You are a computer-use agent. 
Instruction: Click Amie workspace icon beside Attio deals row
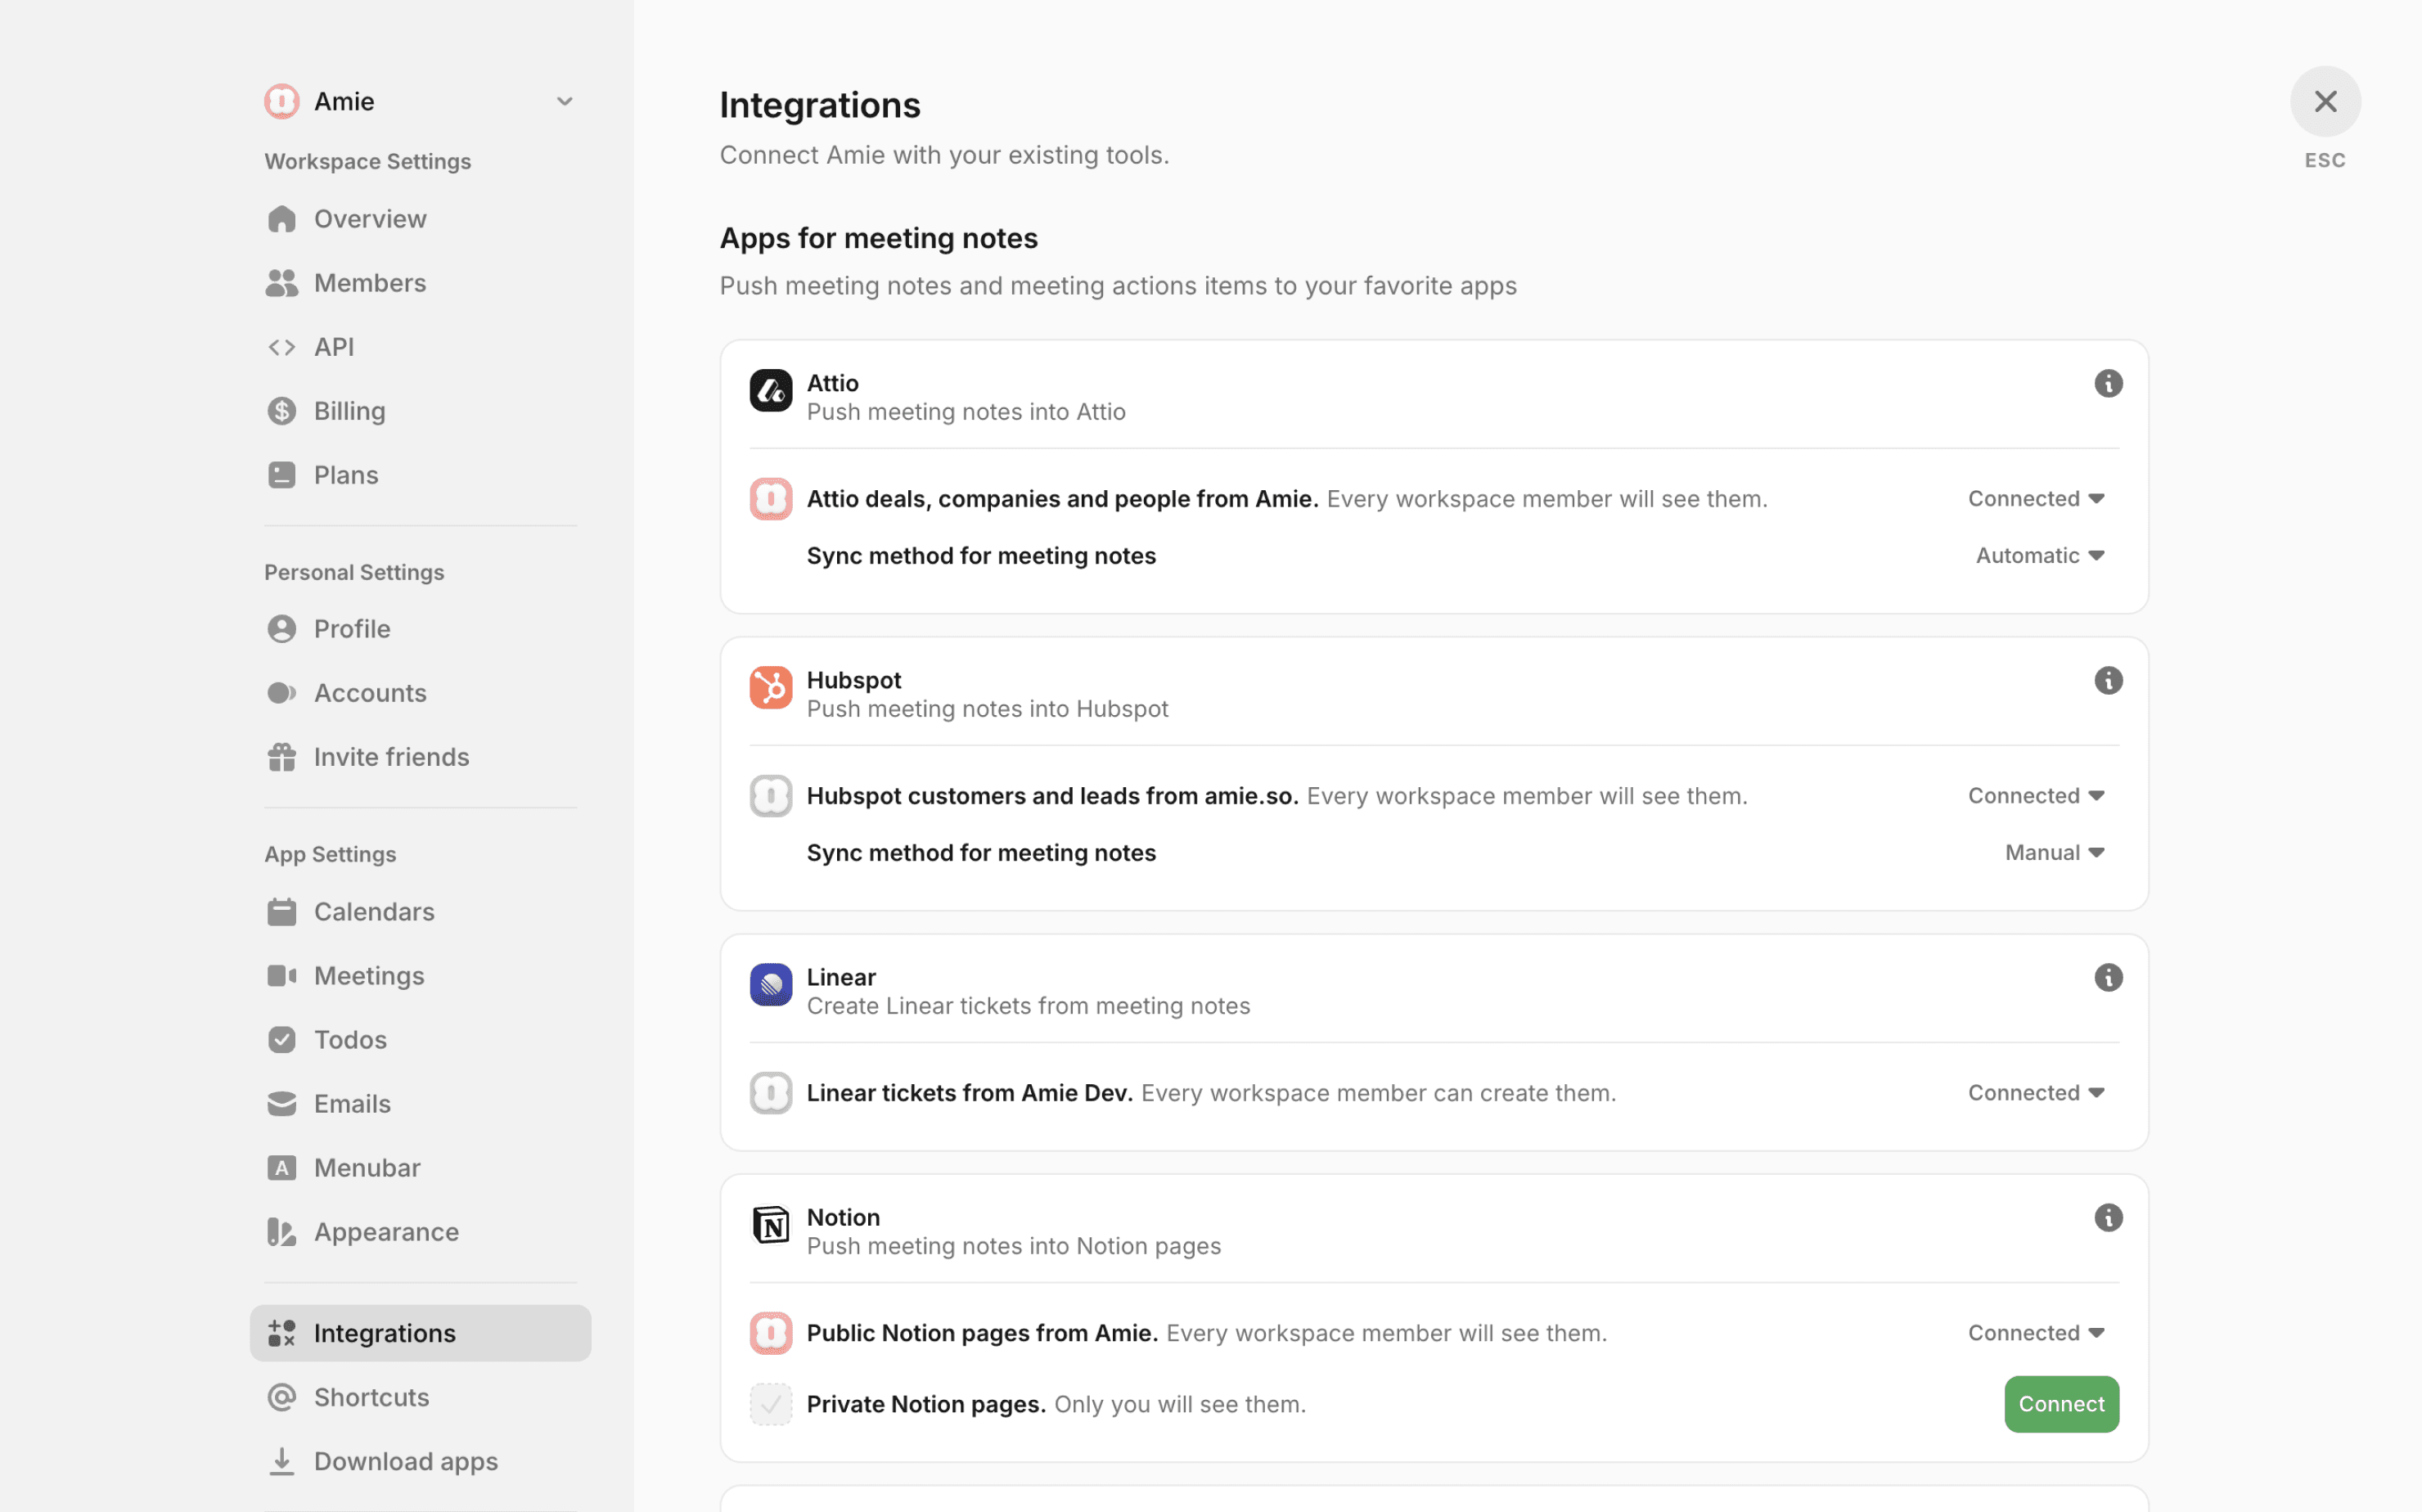tap(770, 498)
